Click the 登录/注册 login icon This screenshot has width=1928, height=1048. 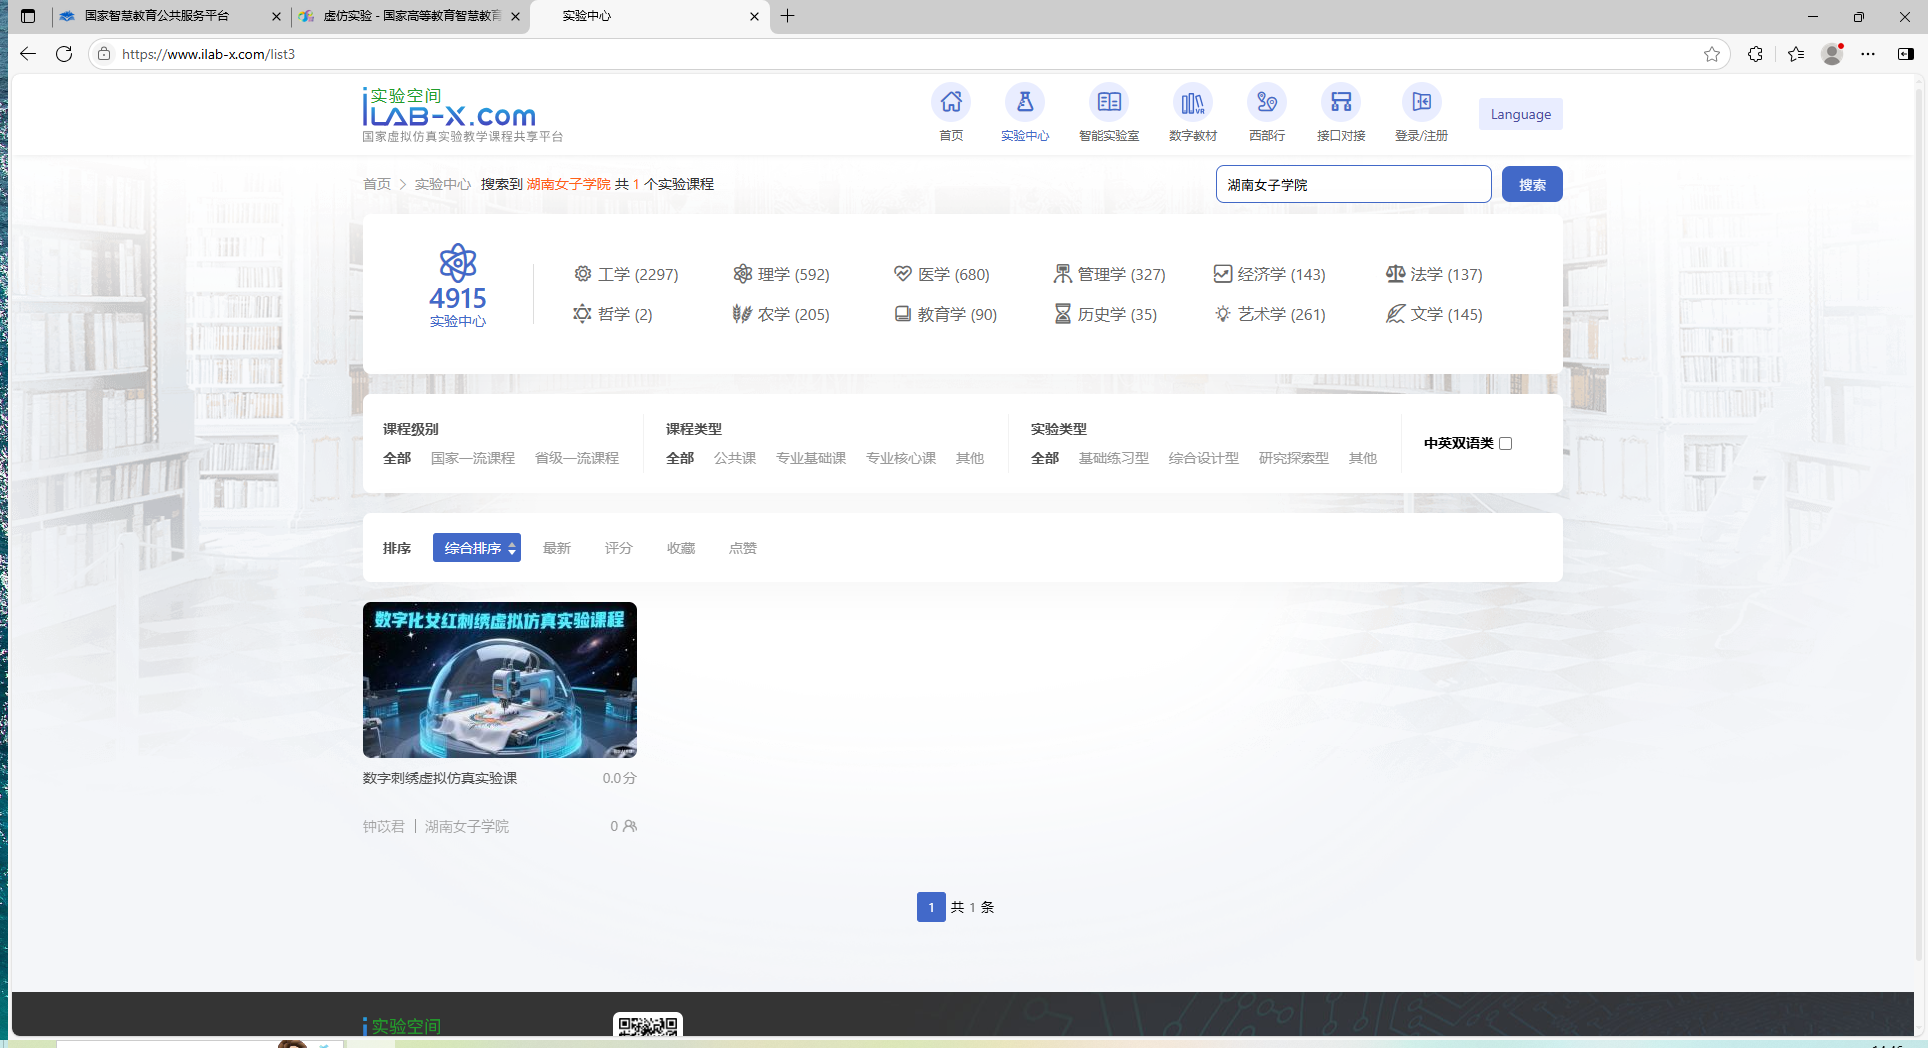tap(1421, 103)
